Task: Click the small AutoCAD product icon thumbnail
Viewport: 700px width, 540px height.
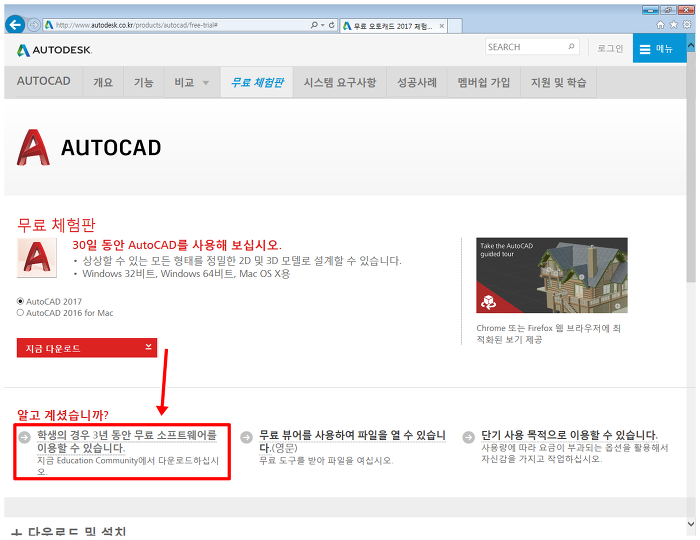Action: click(x=37, y=258)
